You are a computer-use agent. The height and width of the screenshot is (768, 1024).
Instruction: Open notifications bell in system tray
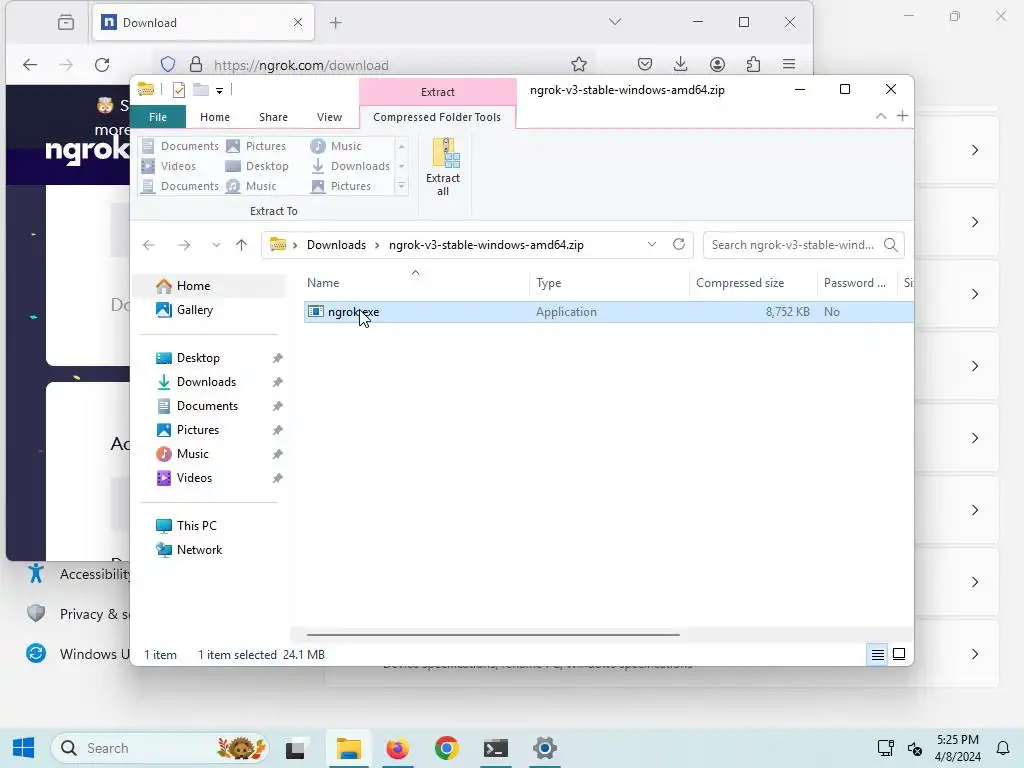(1002, 748)
